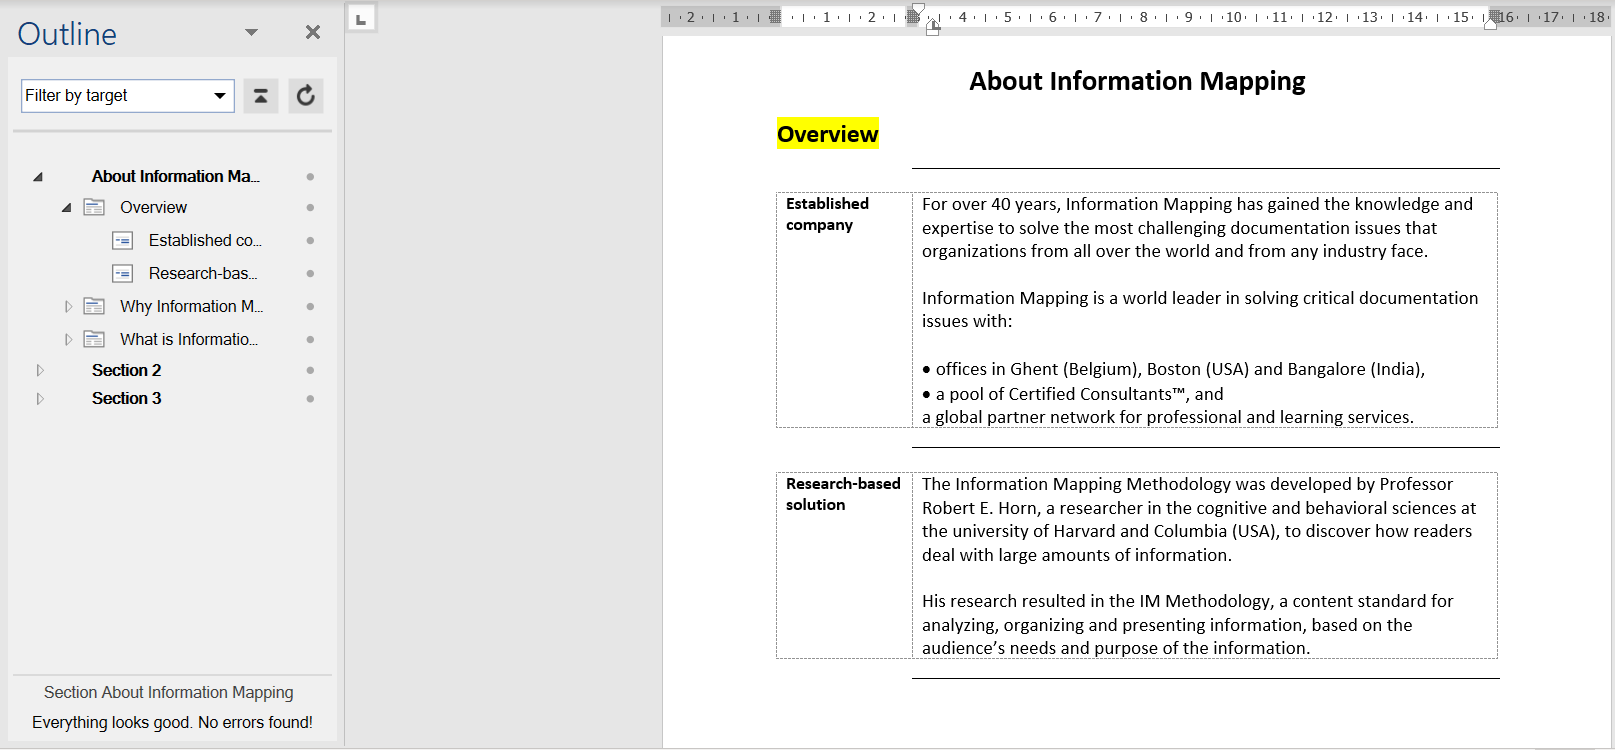Click the bullet about offices in Ghent
The width and height of the screenshot is (1615, 750).
coord(1173,370)
